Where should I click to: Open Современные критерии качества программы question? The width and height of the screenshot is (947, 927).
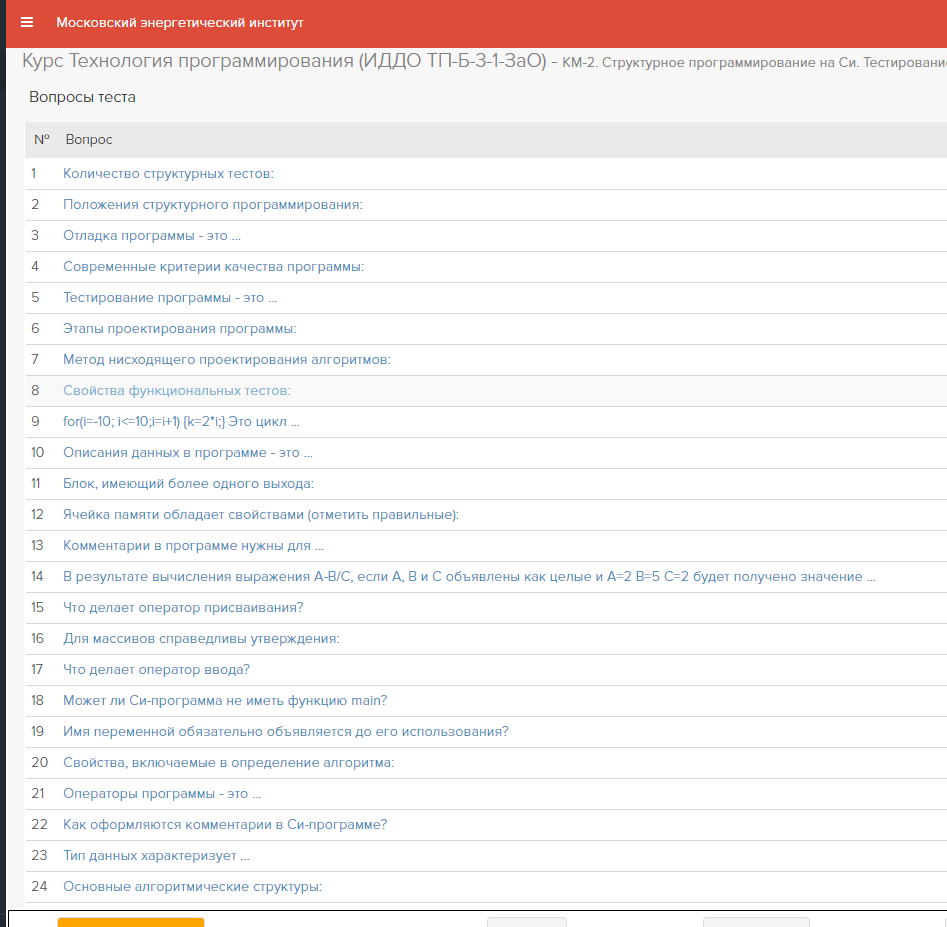pyautogui.click(x=214, y=267)
